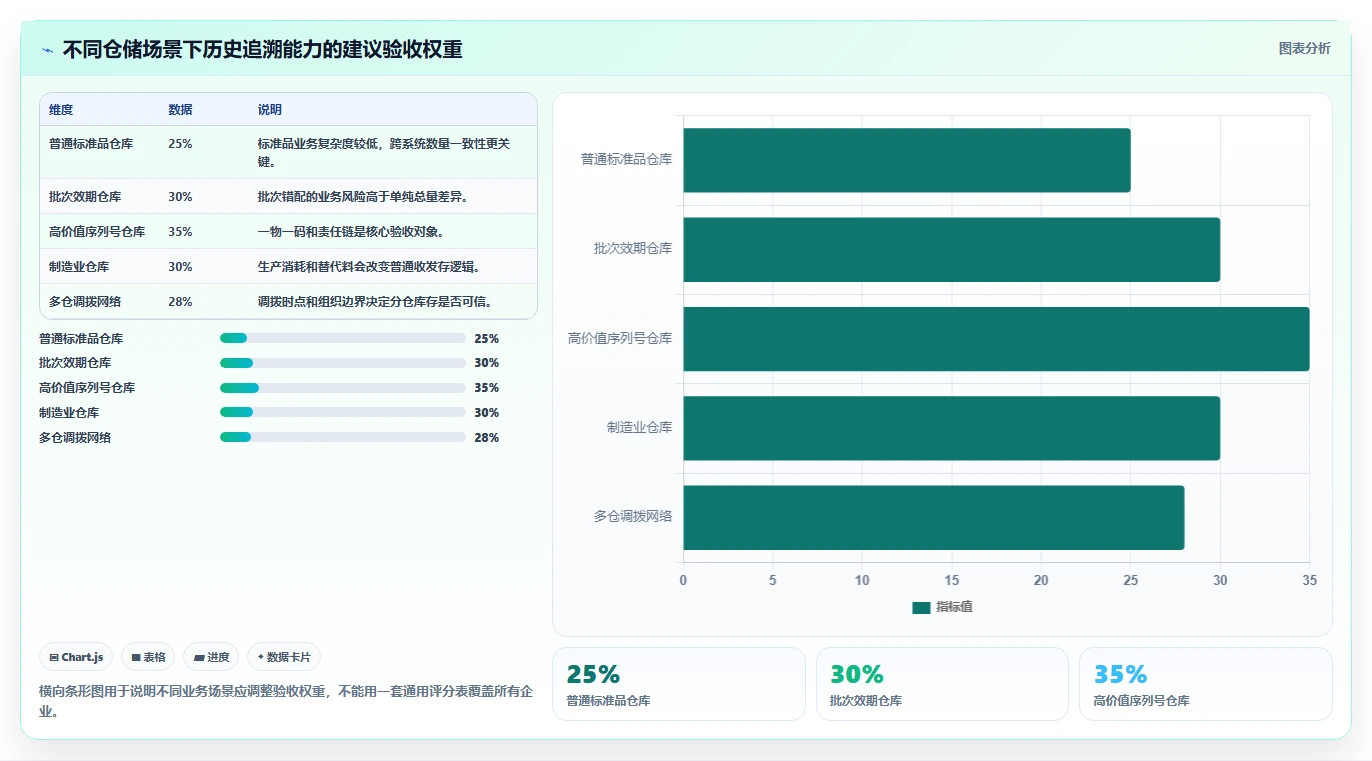The image size is (1372, 761).
Task: Click the 28% table cell
Action: [180, 302]
